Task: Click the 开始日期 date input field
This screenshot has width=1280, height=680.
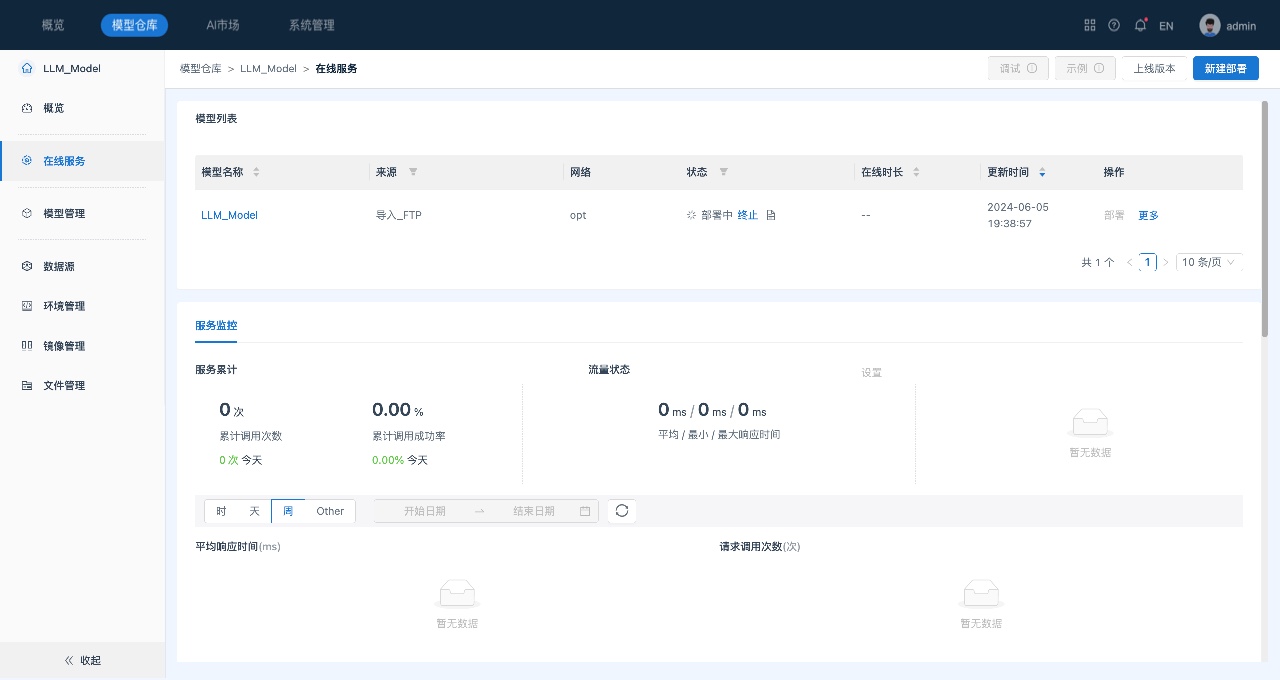Action: tap(425, 511)
